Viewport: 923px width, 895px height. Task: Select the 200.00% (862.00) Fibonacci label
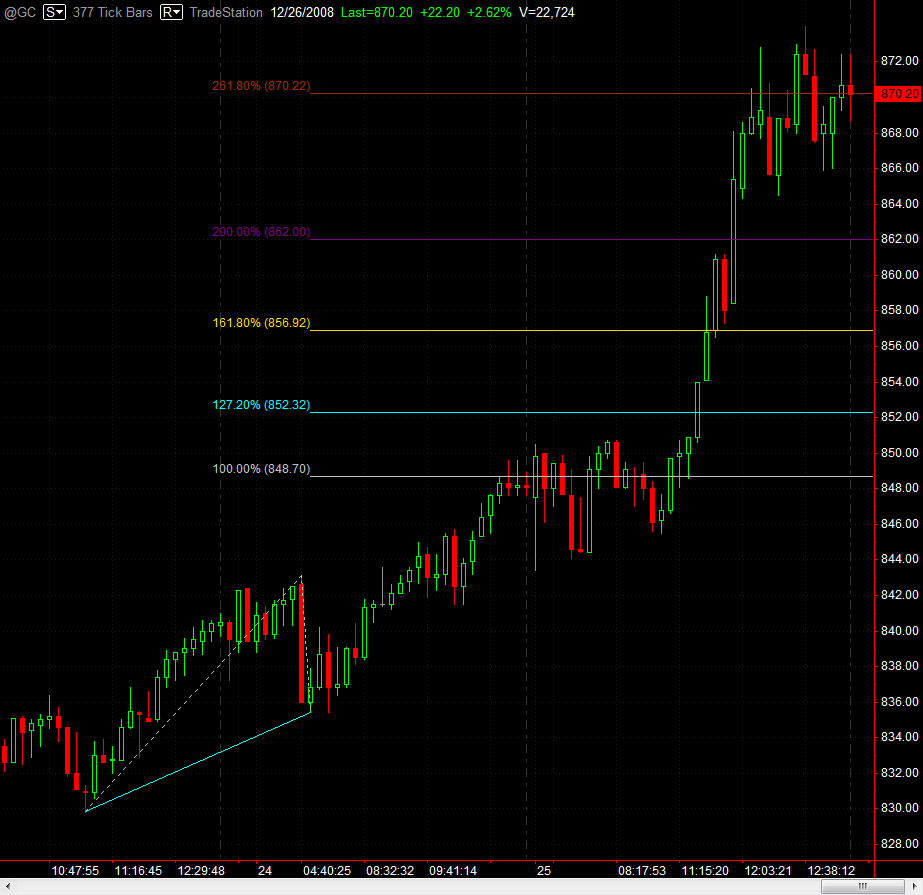[261, 232]
